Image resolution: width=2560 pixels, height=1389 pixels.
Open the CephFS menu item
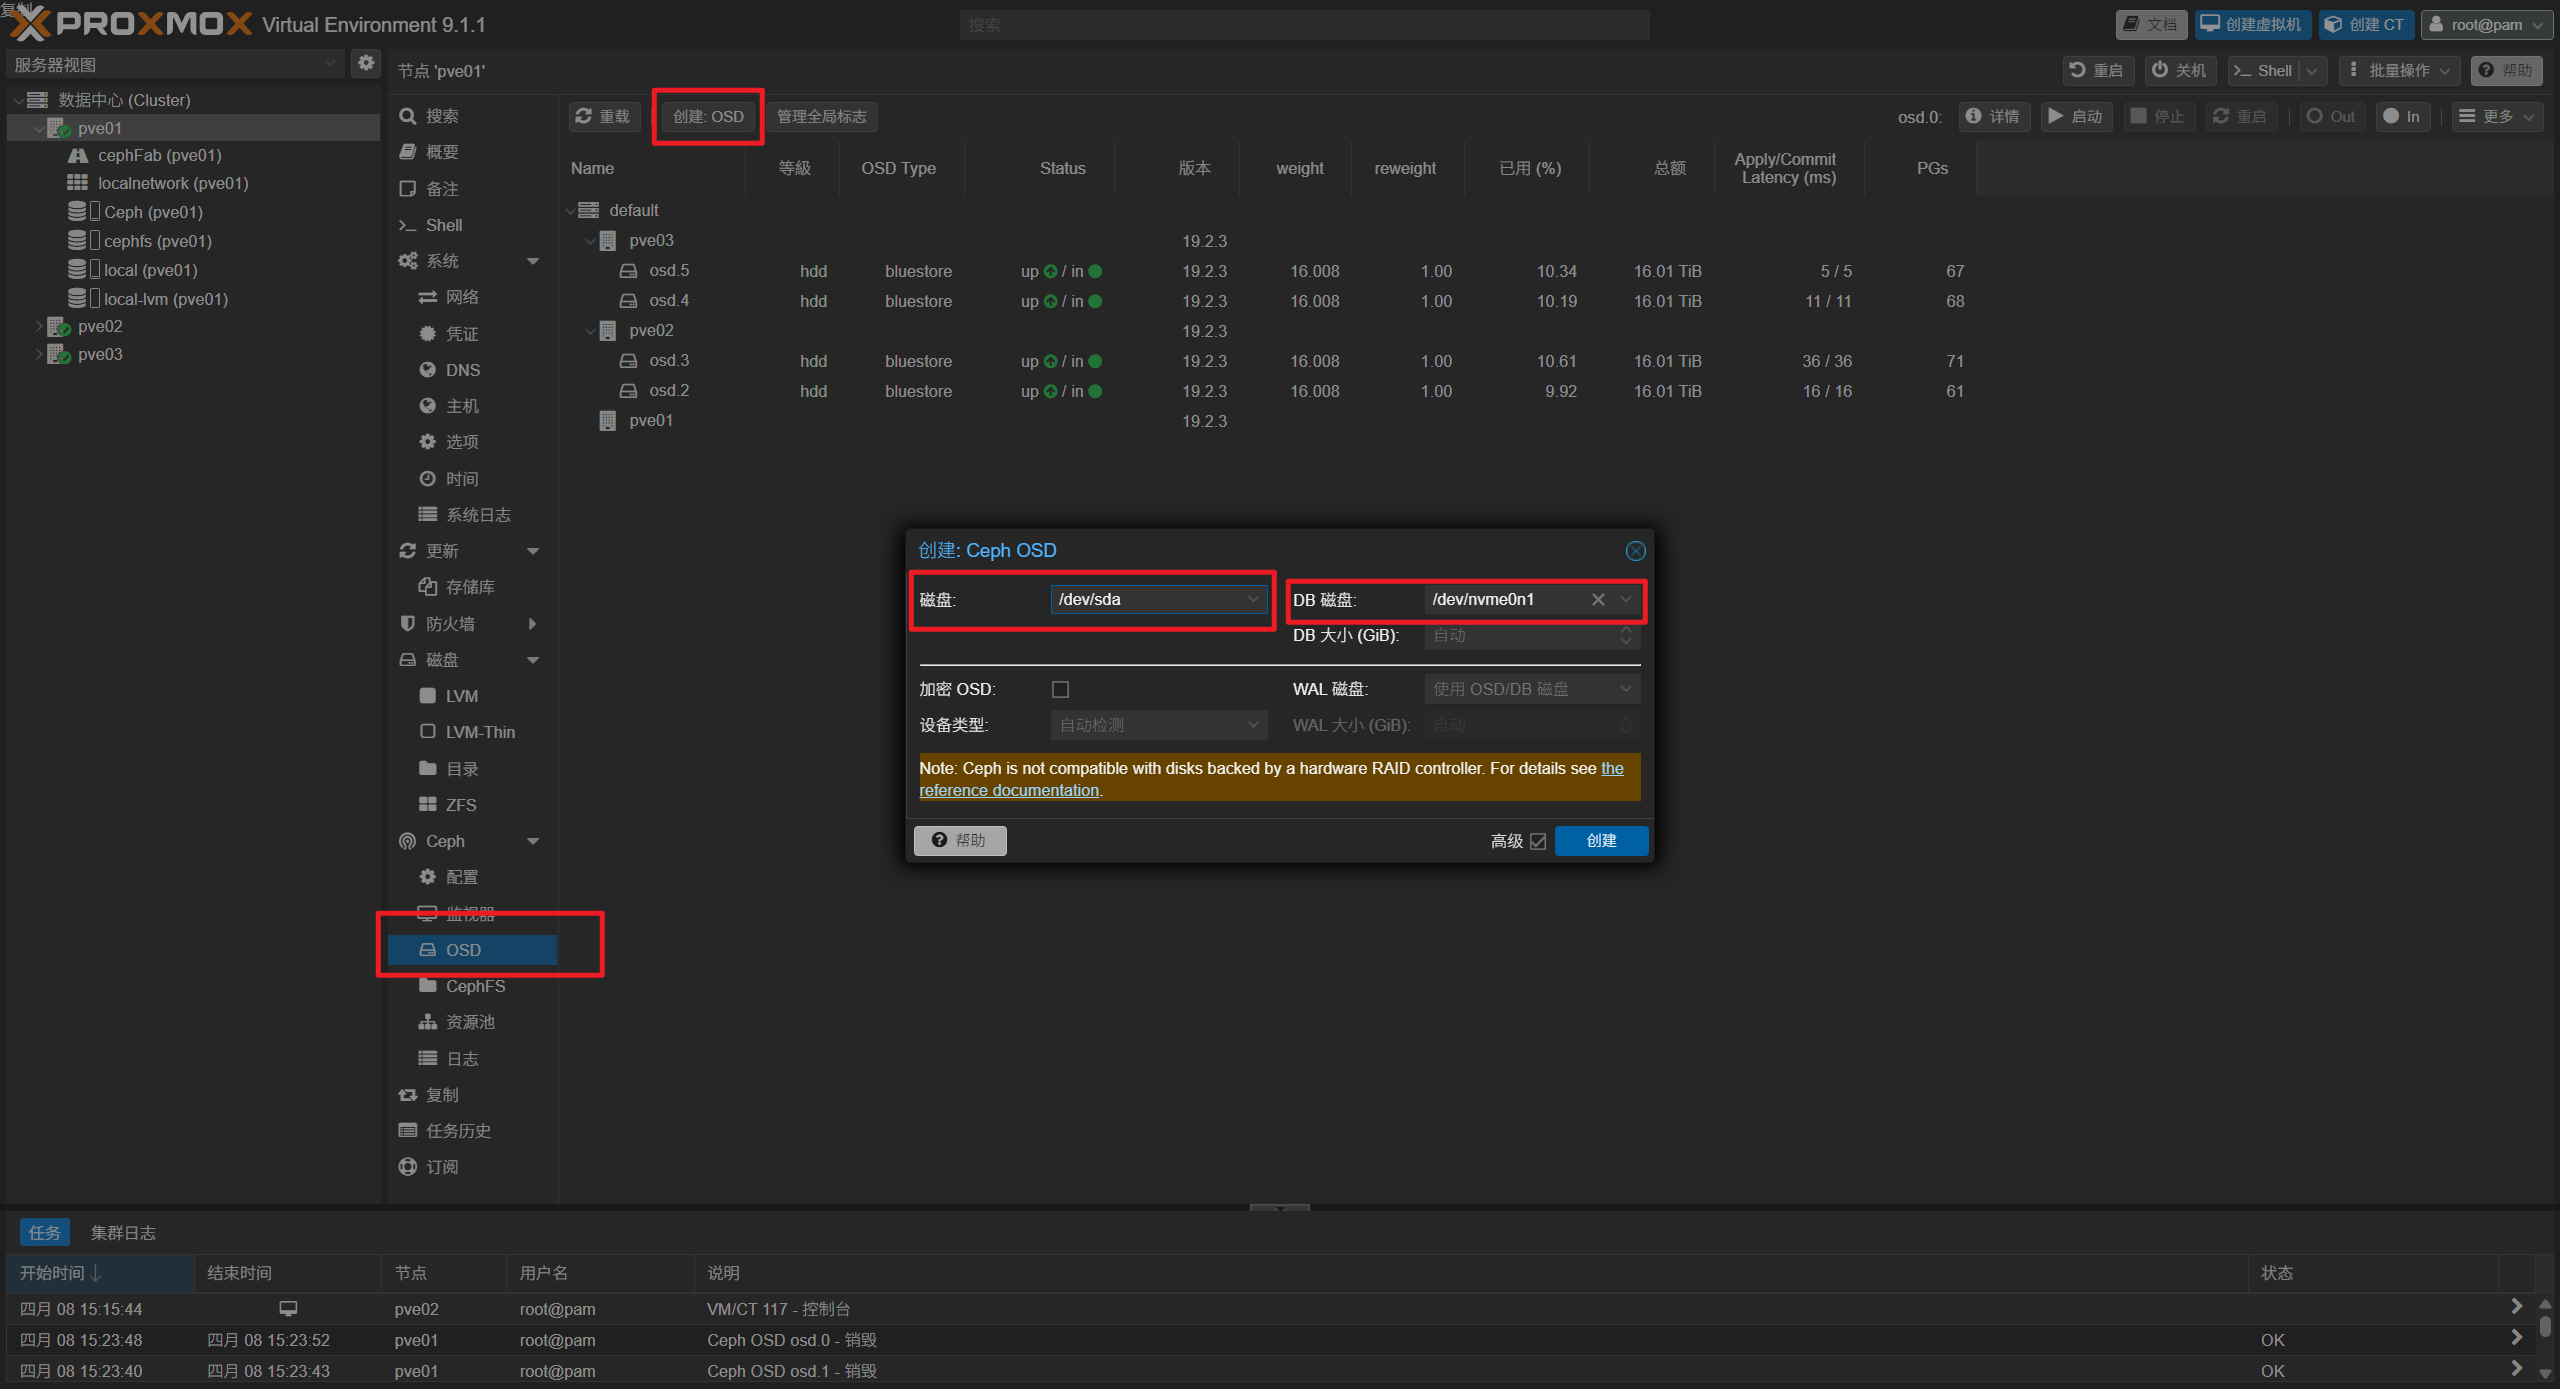[475, 986]
